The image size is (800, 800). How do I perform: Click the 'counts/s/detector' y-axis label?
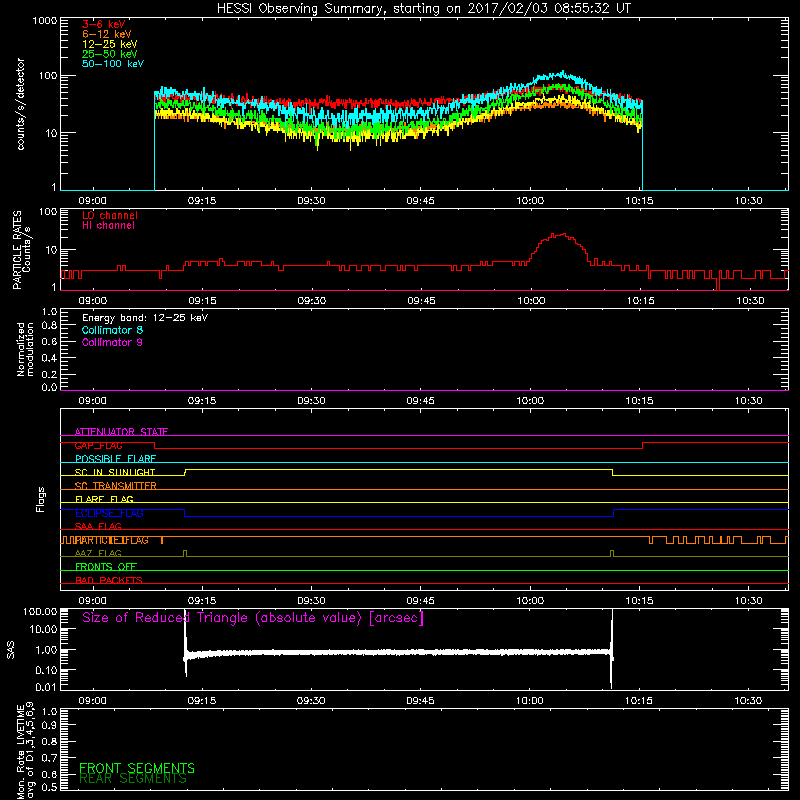click(20, 104)
